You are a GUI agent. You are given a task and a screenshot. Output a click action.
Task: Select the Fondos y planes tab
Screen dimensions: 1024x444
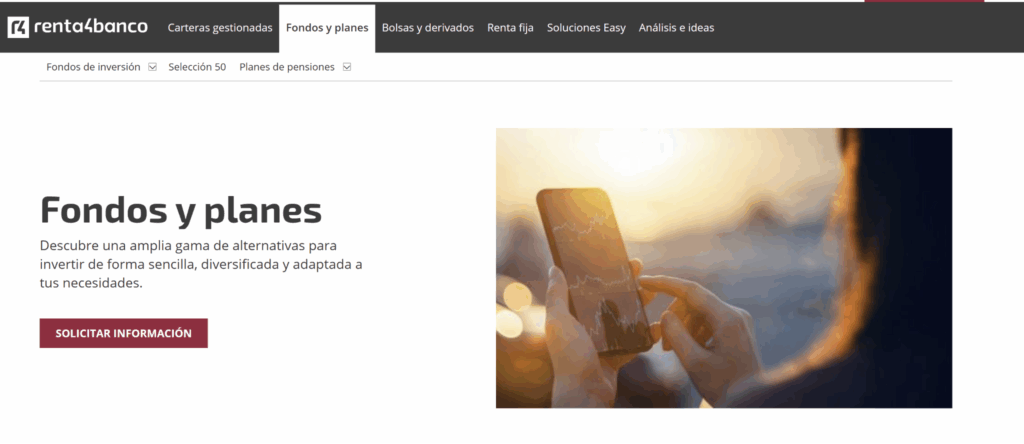pos(327,28)
